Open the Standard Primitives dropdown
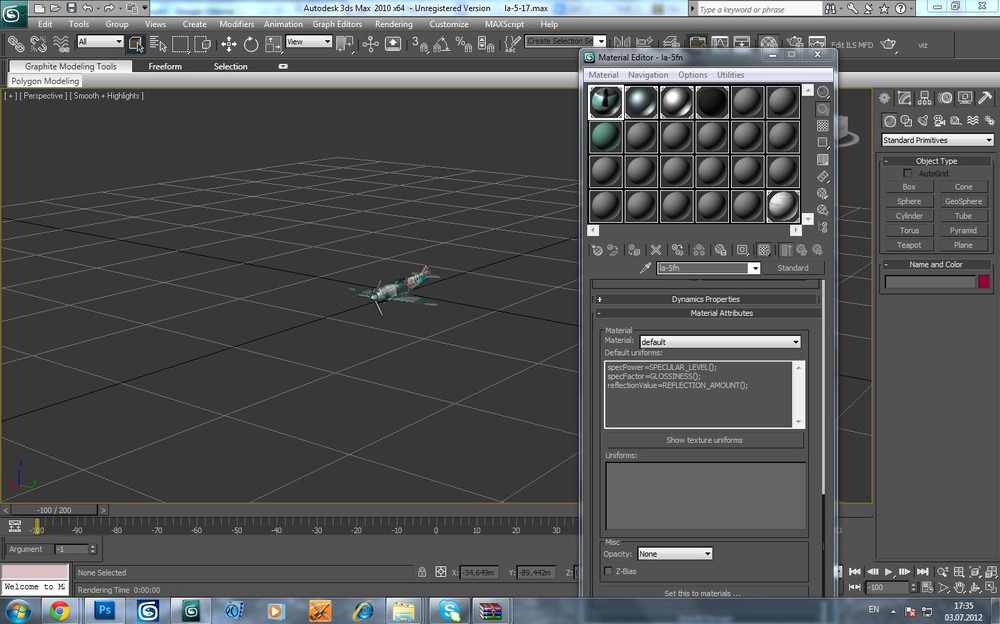Screen dimensions: 1000x624 point(937,140)
